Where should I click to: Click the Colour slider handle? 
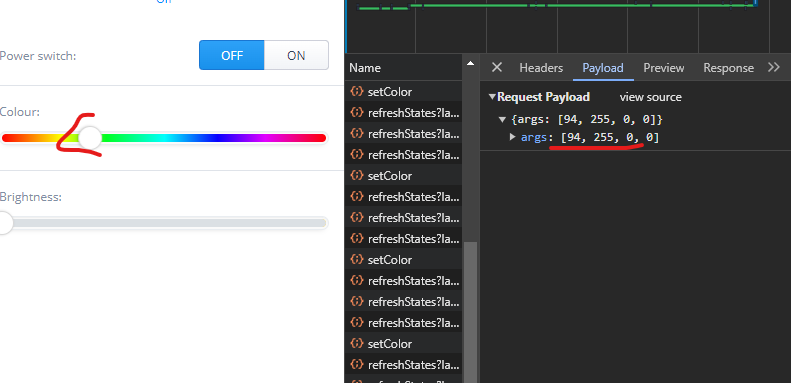tap(90, 138)
